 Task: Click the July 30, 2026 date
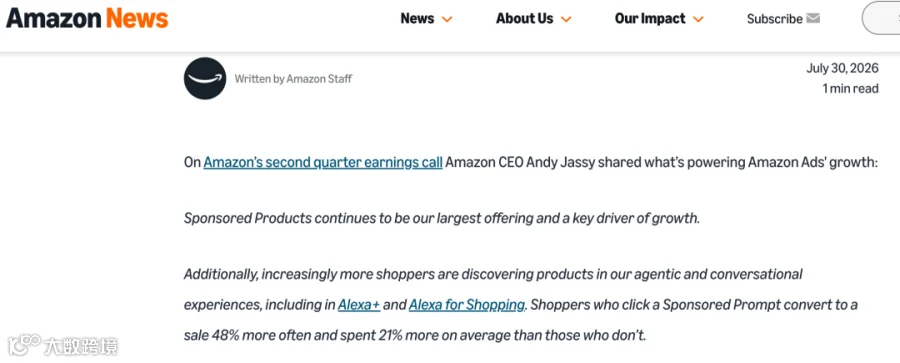[x=842, y=68]
